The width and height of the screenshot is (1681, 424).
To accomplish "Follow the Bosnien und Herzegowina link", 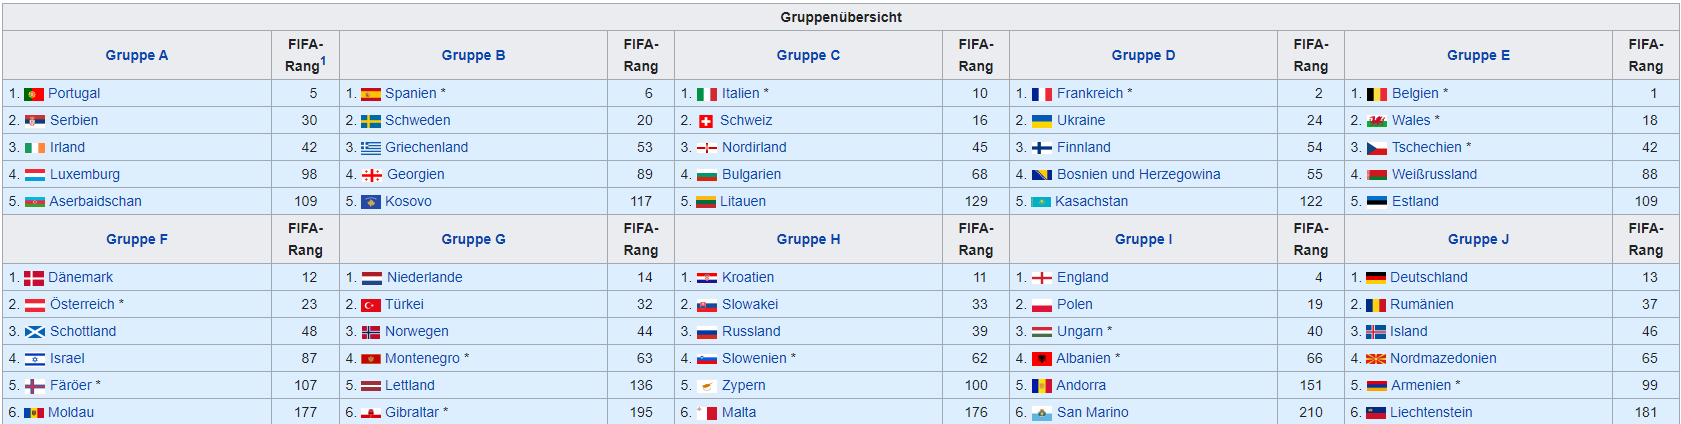I will click(1138, 174).
